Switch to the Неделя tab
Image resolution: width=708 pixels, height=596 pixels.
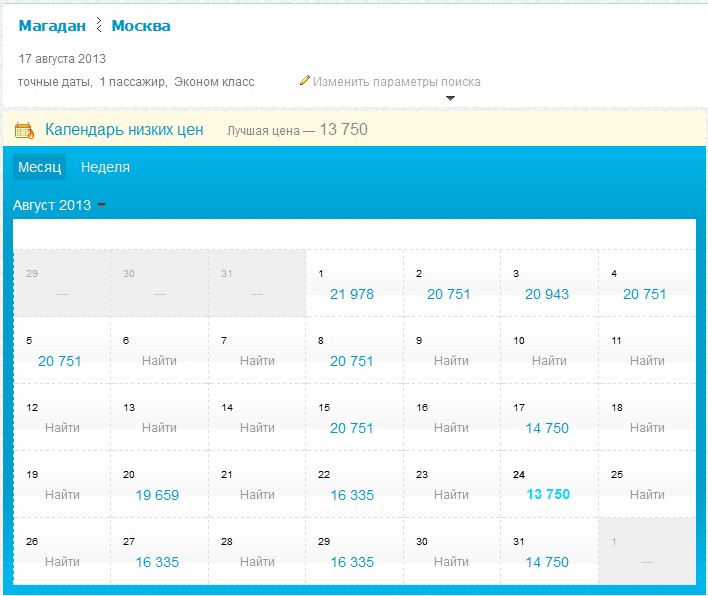[x=105, y=167]
